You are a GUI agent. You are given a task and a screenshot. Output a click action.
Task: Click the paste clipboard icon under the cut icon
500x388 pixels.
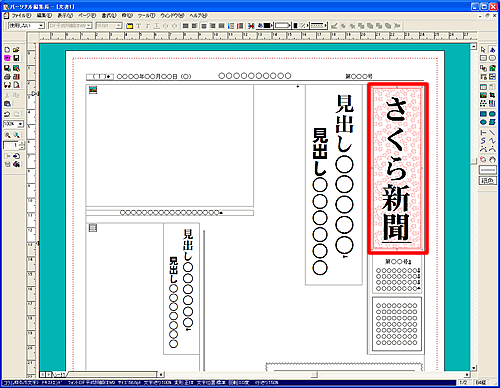(x=7, y=104)
